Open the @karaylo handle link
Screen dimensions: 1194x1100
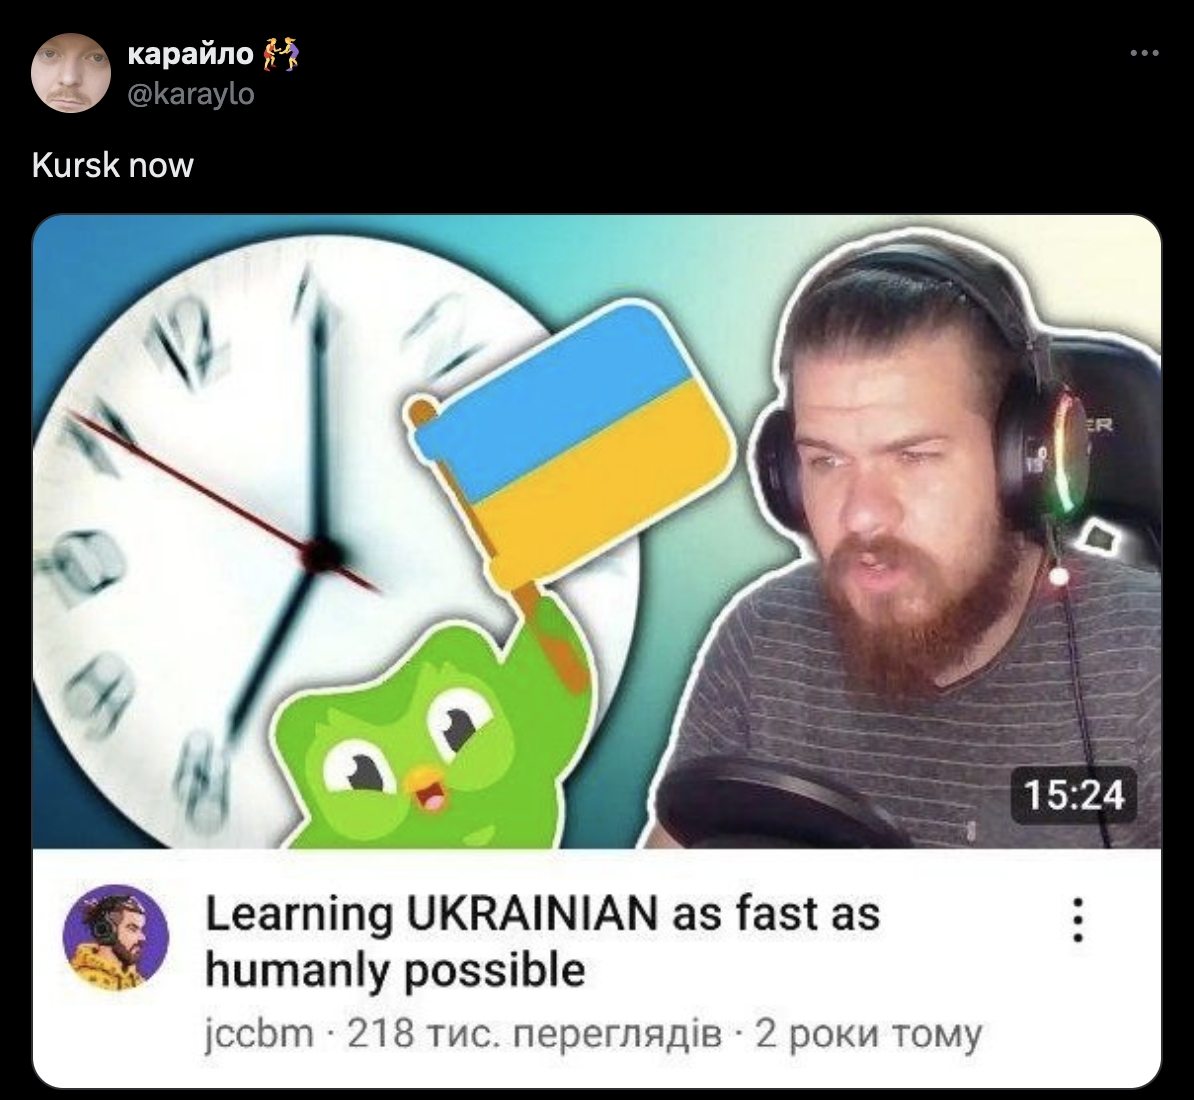190,94
